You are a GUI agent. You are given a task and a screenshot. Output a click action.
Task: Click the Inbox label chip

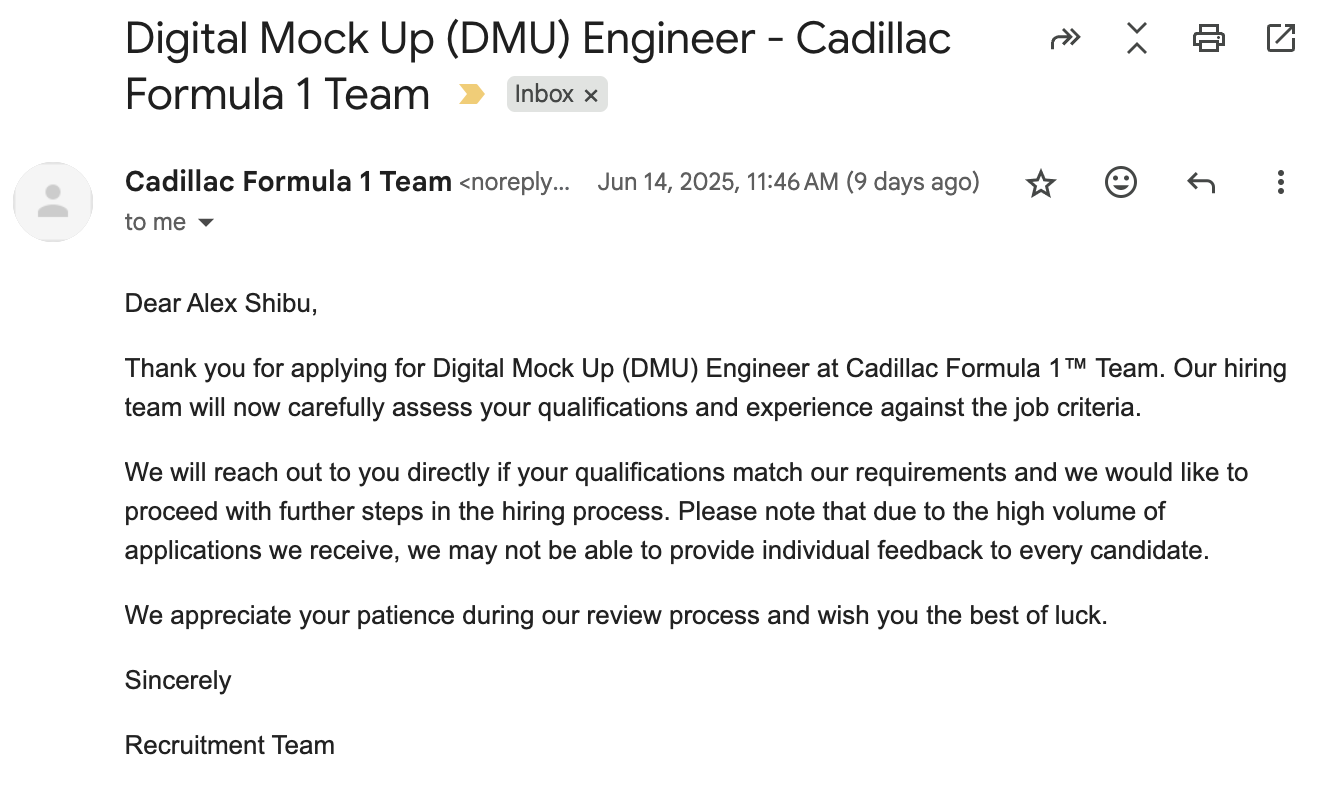544,95
